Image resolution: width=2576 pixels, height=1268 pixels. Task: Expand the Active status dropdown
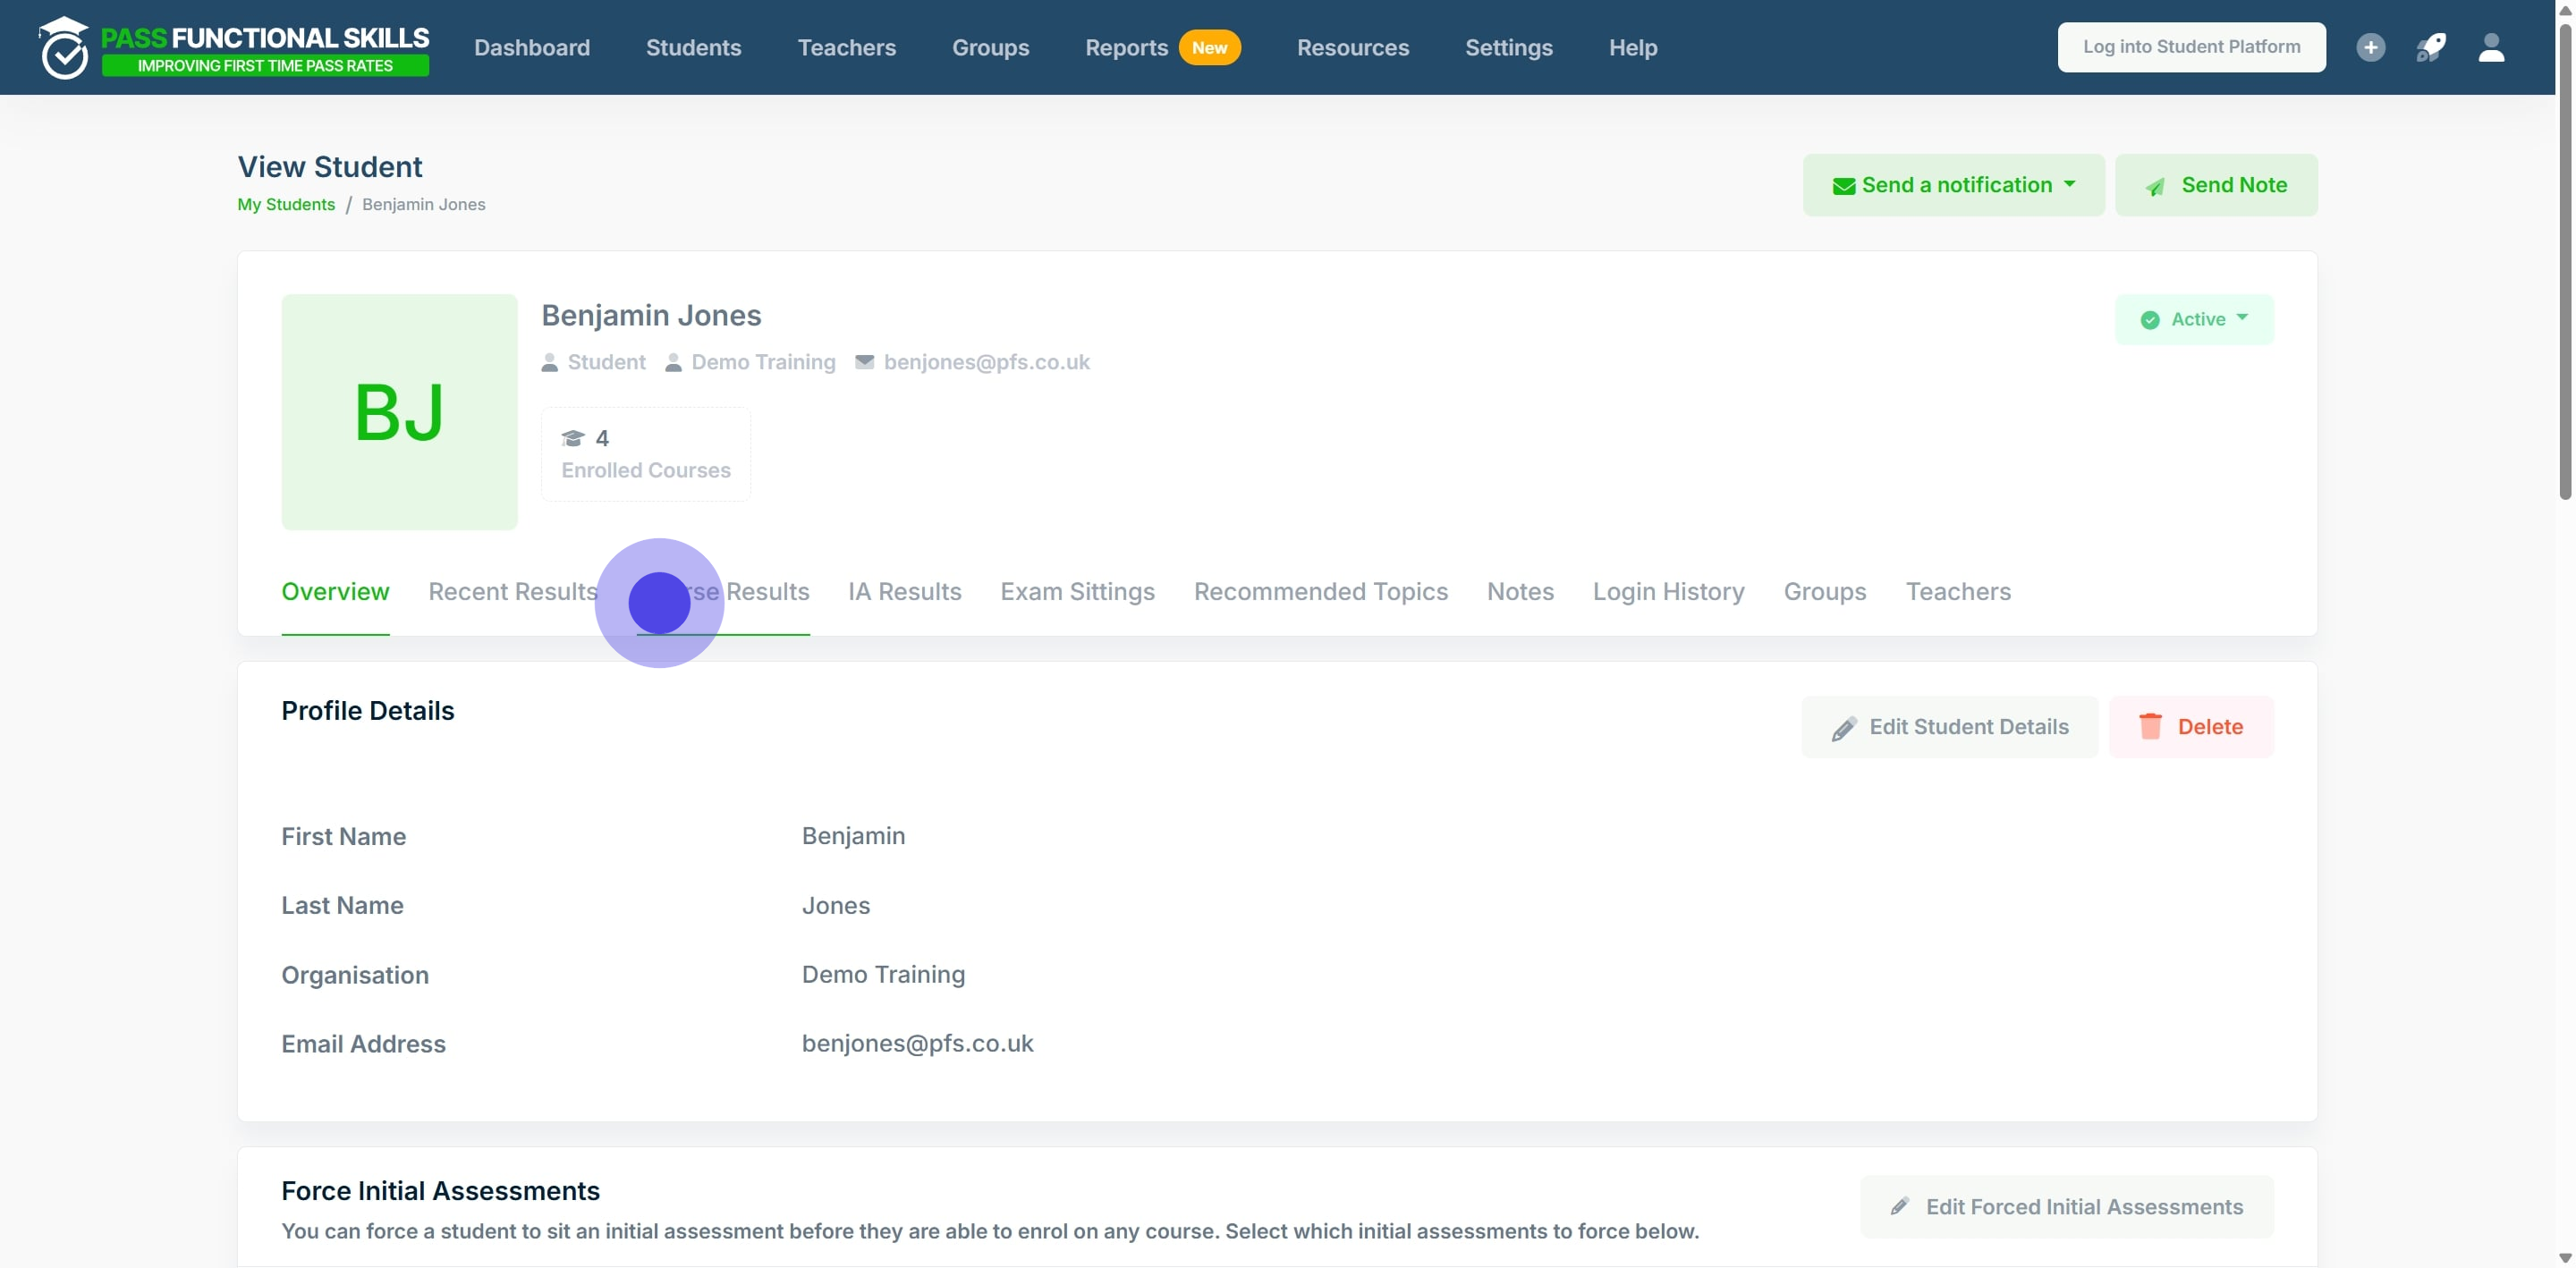tap(2194, 319)
